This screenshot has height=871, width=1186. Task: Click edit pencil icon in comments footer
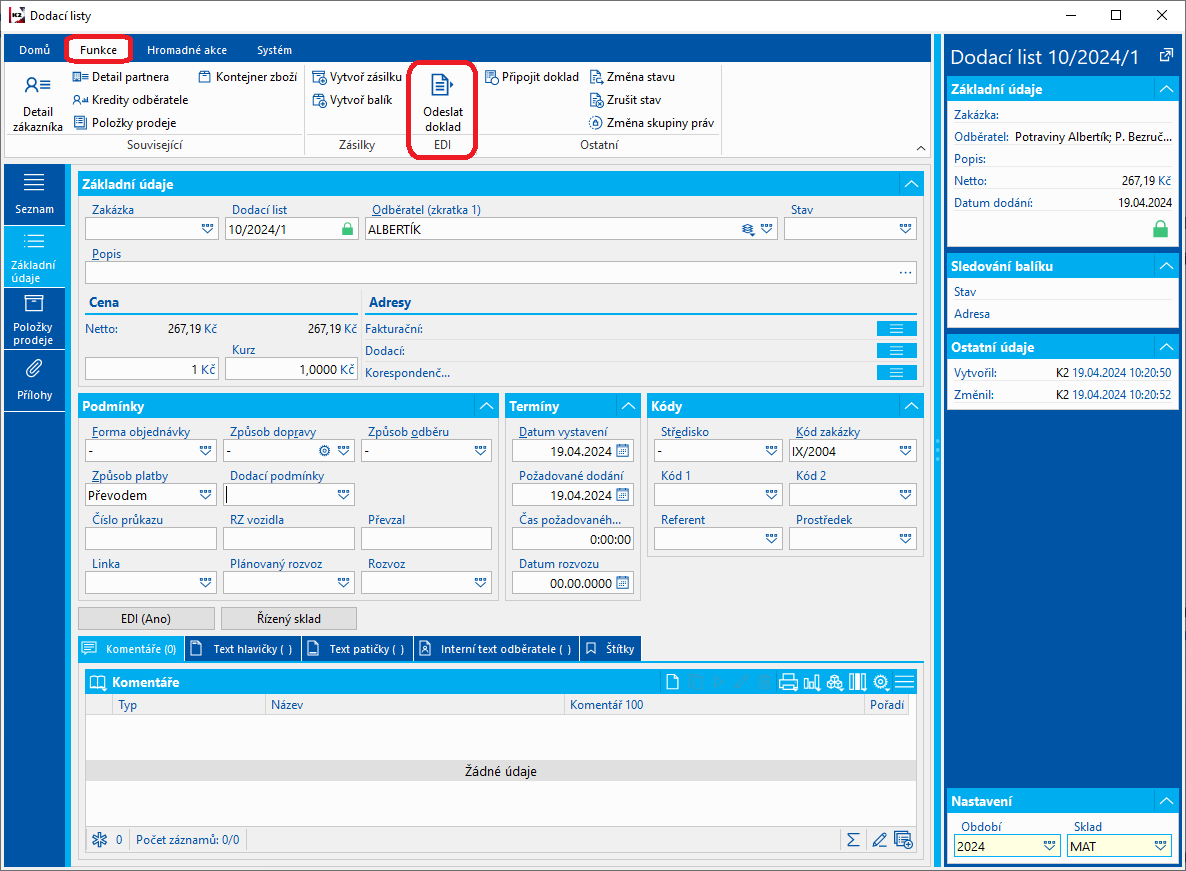(x=879, y=839)
